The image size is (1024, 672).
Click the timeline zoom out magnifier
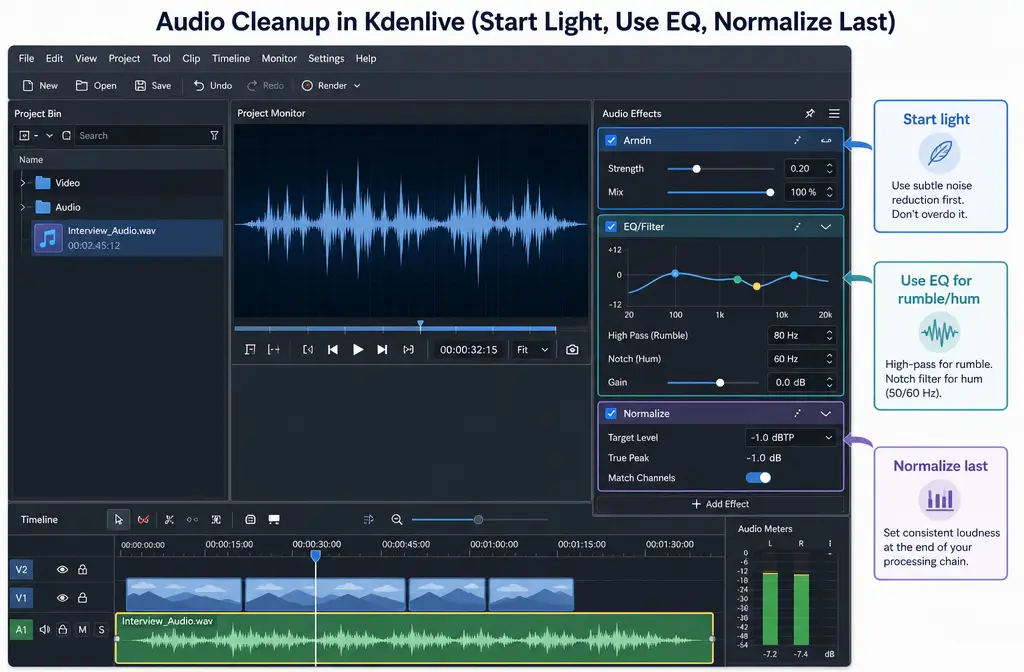[396, 520]
